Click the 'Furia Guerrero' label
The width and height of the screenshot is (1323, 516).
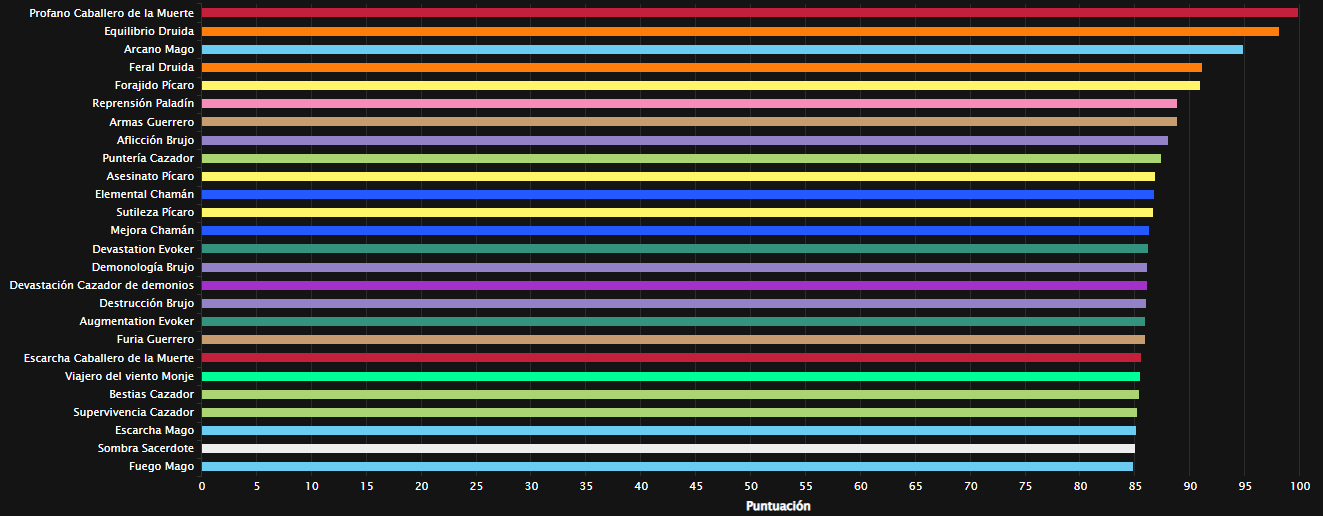(155, 339)
